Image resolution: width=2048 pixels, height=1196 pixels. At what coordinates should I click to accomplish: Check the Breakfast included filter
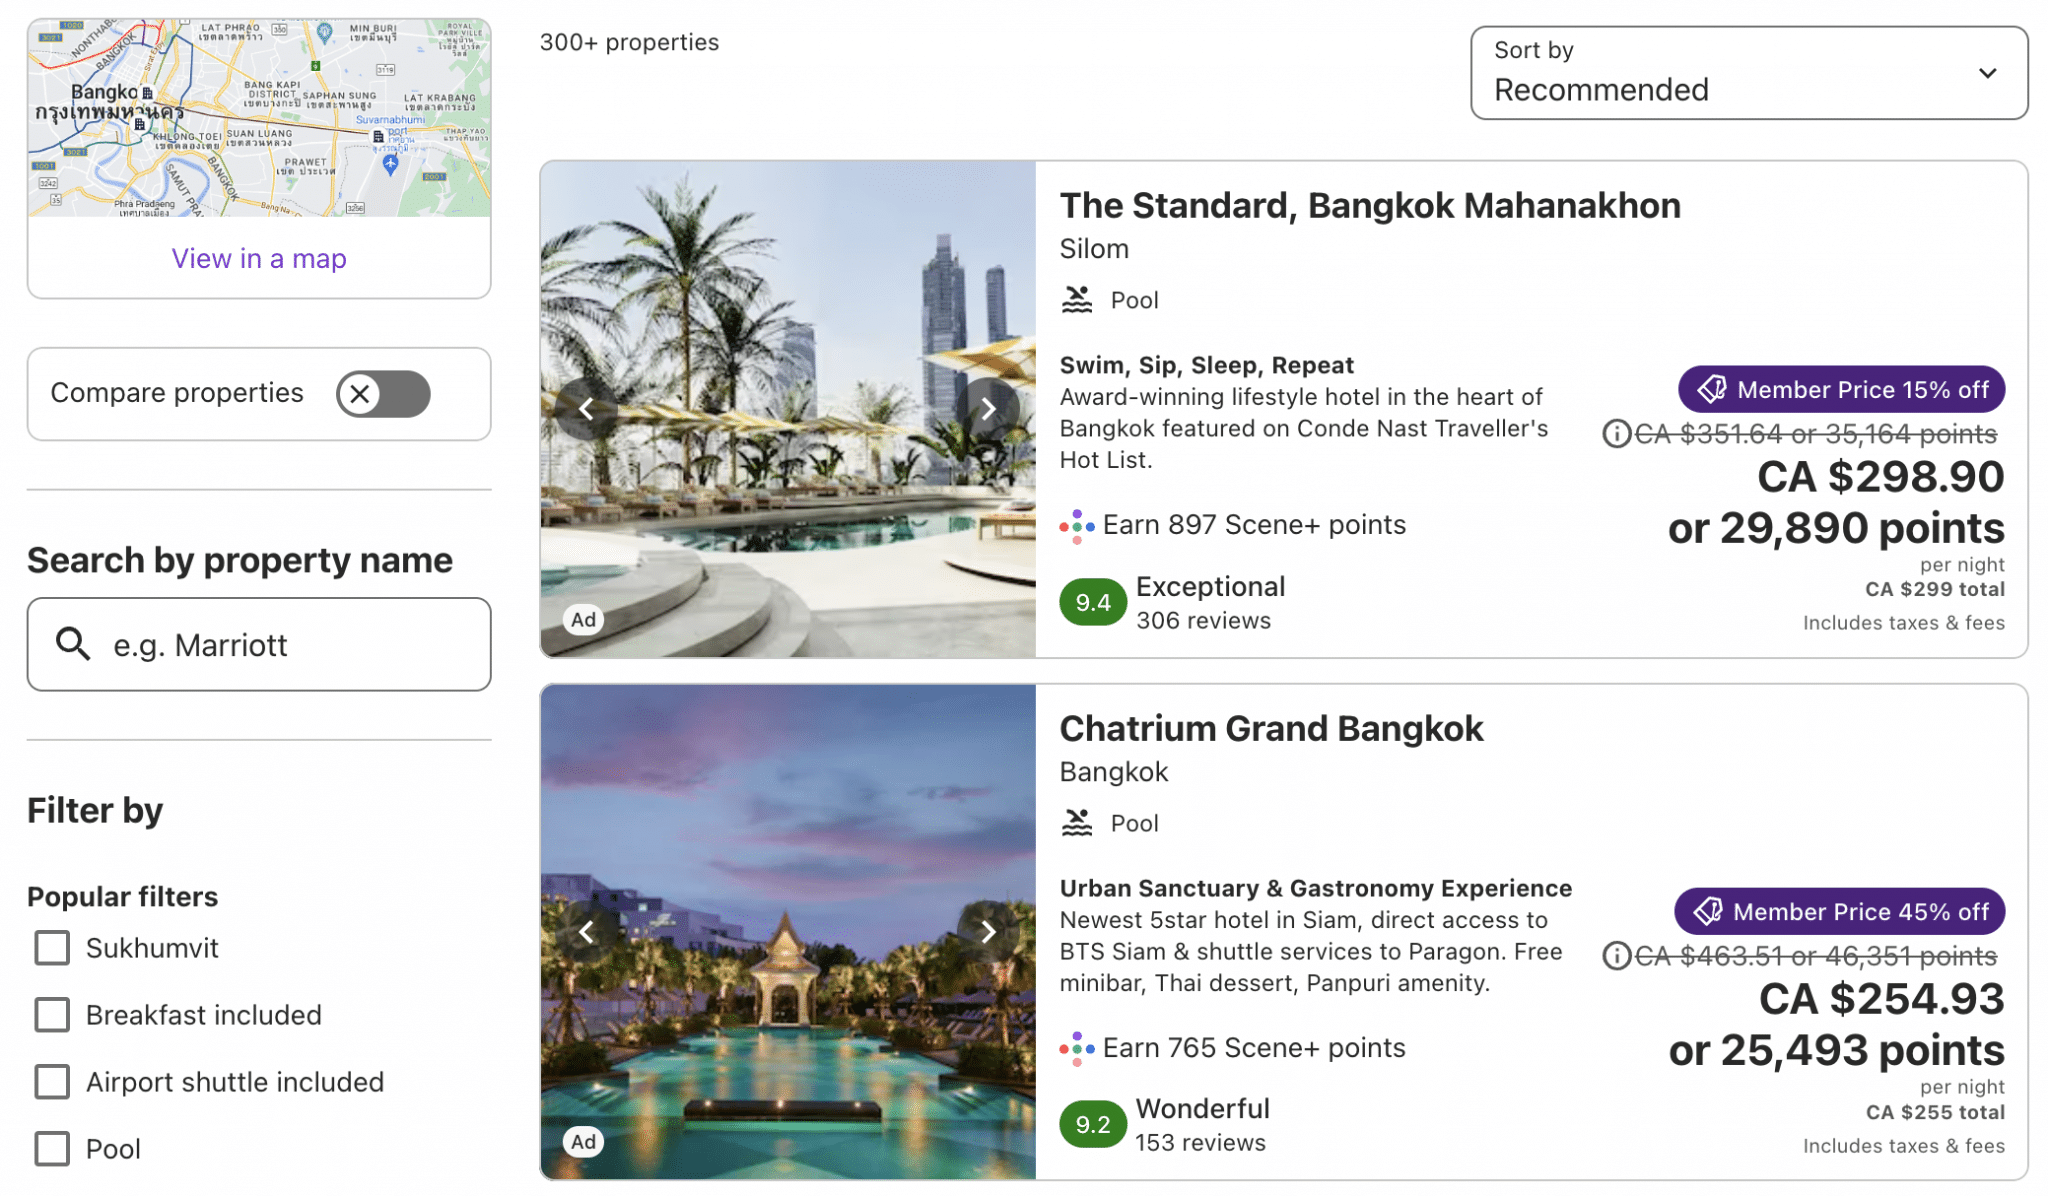51,1014
